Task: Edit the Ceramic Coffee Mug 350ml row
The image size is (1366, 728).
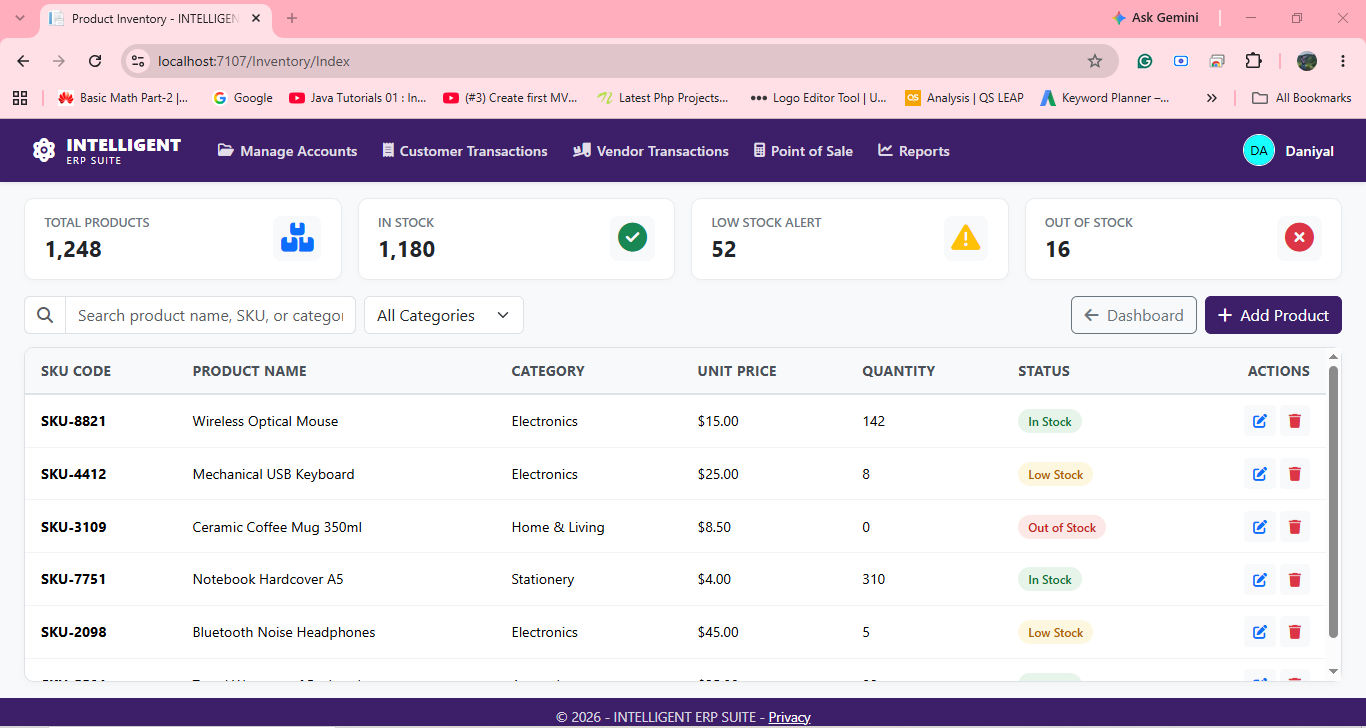Action: click(1260, 527)
